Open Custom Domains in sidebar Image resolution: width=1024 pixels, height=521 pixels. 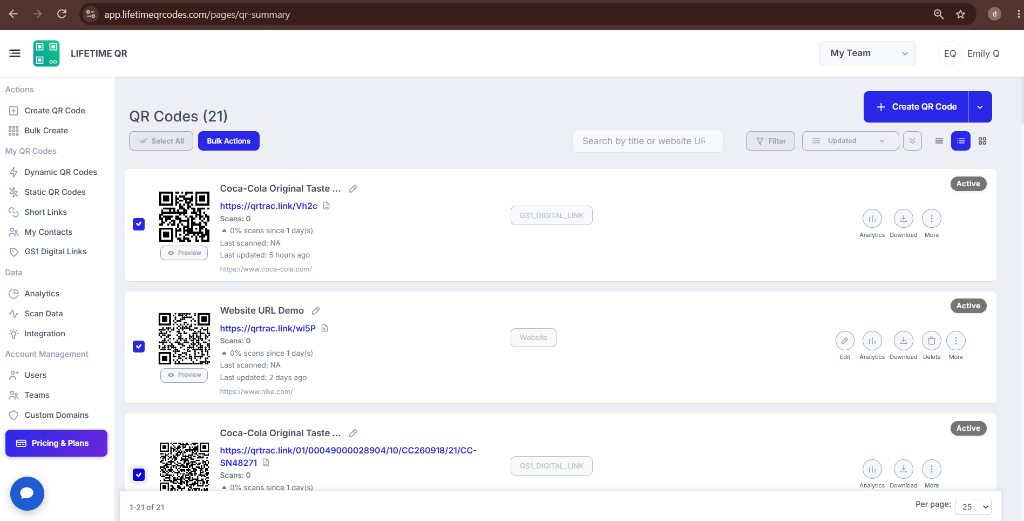[56, 415]
